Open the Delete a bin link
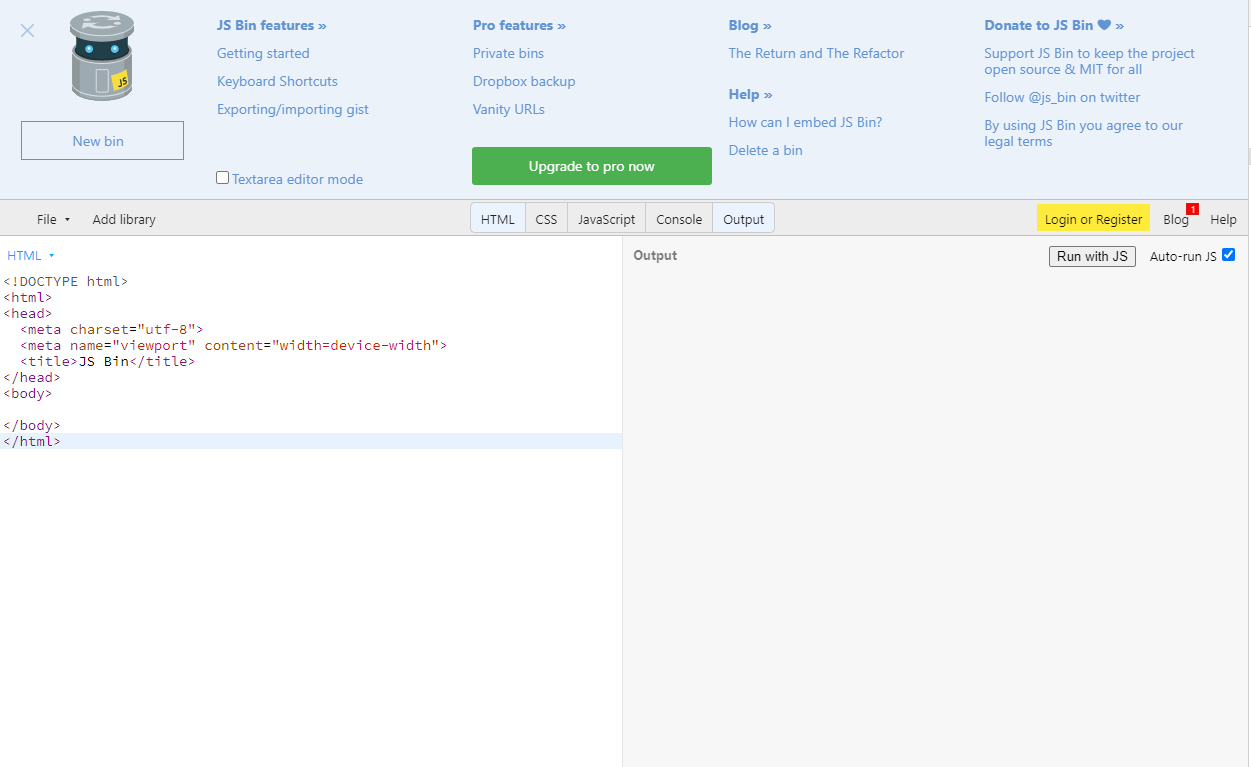Screen dimensions: 1251x767 [765, 150]
